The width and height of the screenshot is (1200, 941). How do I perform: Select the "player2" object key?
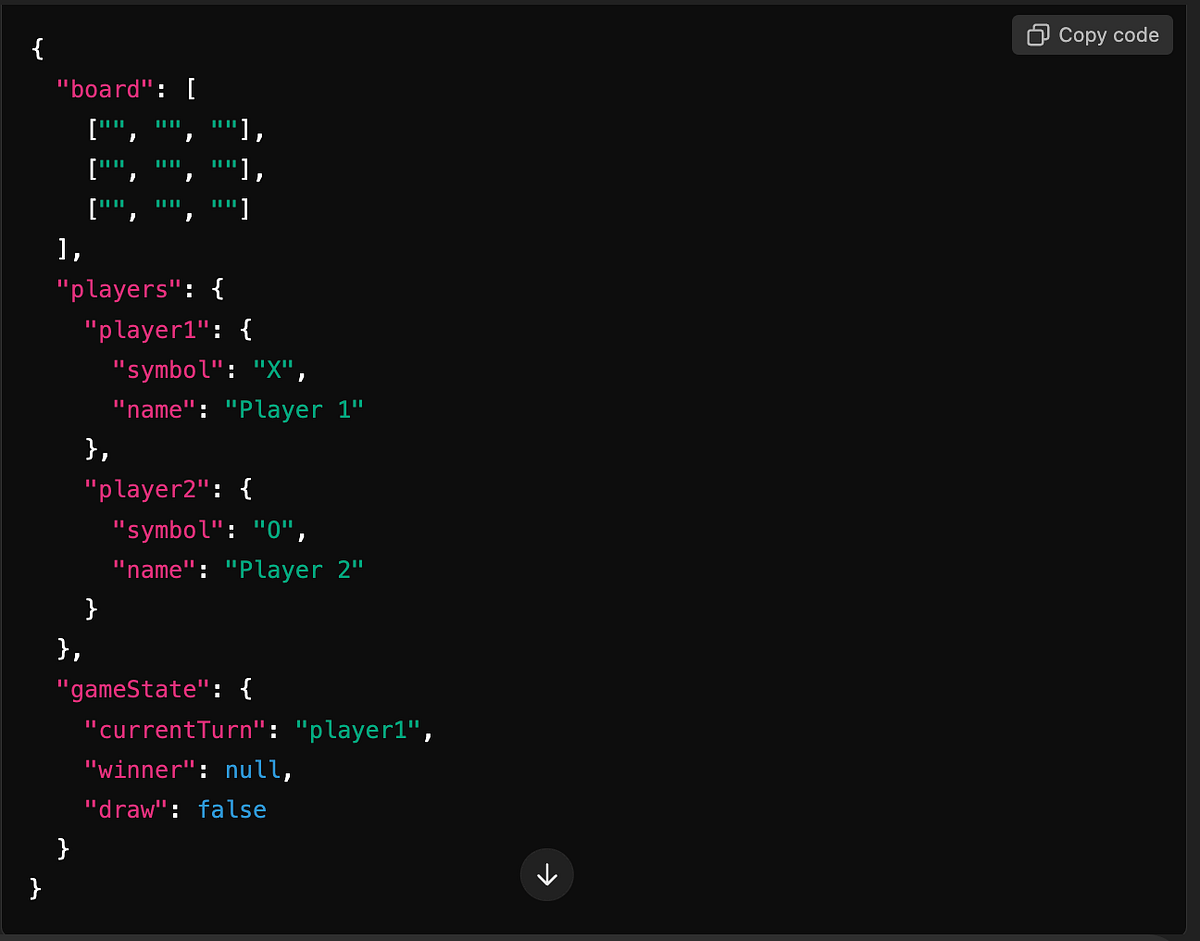click(146, 489)
